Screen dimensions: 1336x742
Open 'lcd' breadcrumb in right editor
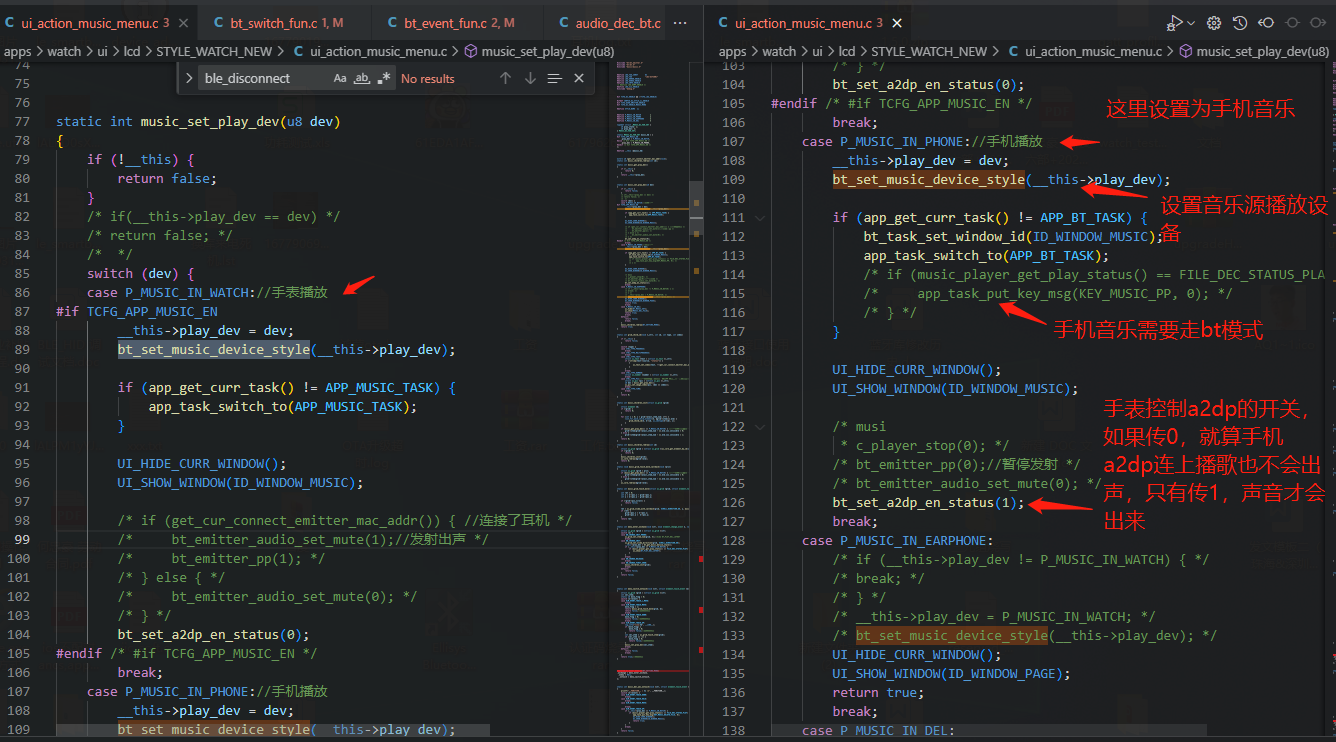tap(846, 51)
